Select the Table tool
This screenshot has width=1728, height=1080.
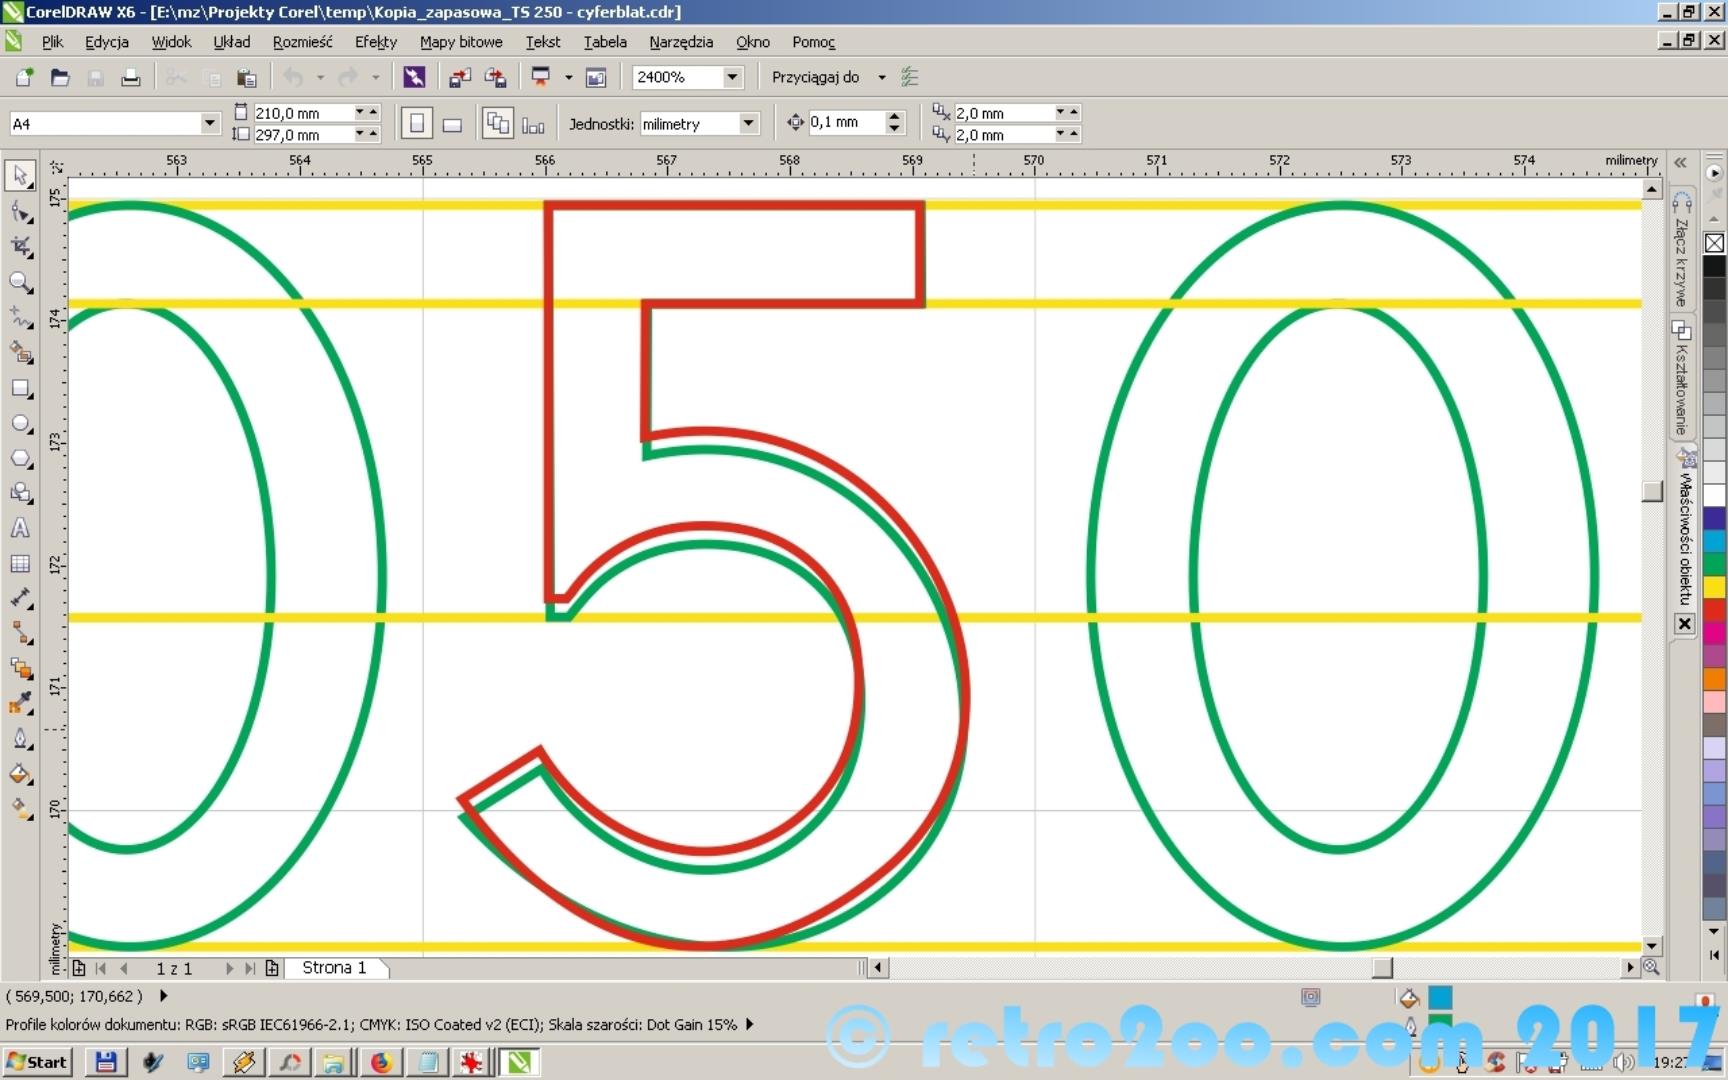tap(20, 564)
